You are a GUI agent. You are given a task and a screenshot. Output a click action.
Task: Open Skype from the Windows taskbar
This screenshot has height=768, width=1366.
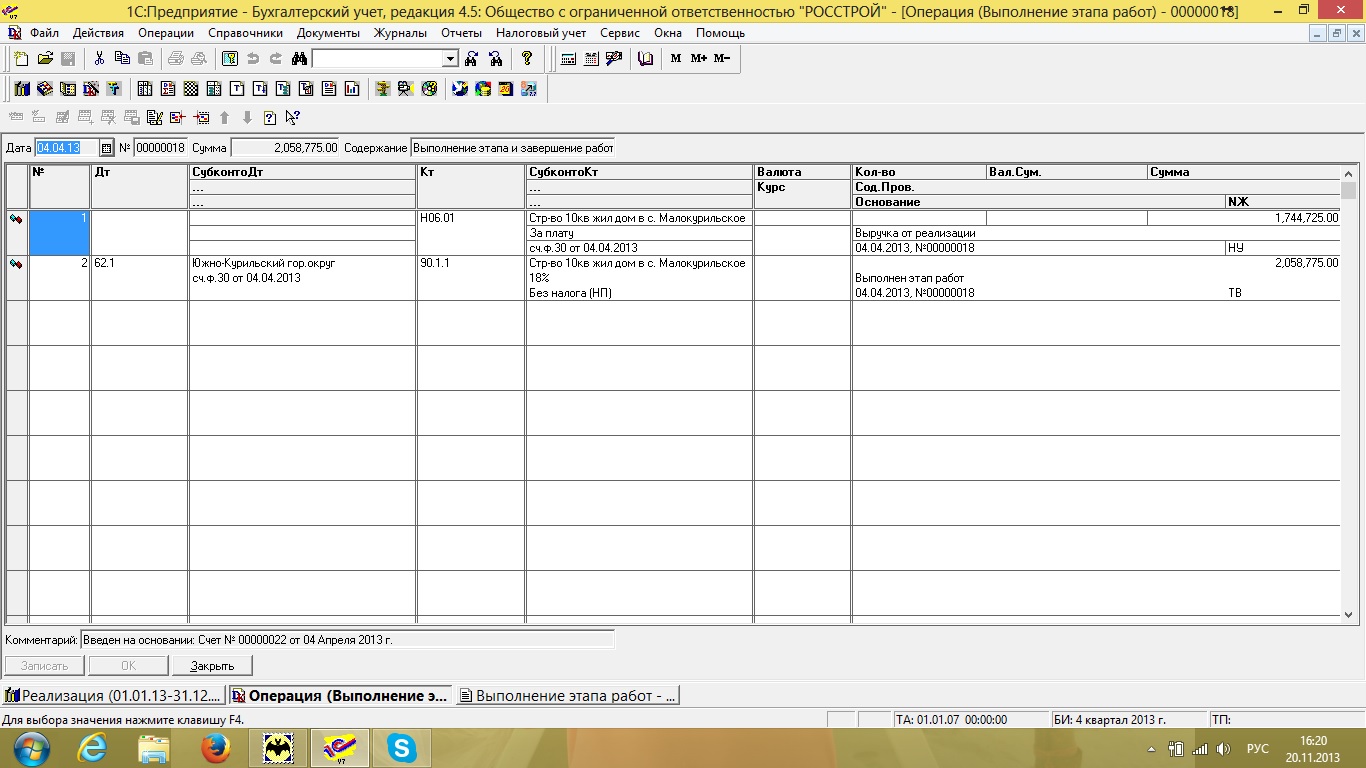[x=402, y=747]
